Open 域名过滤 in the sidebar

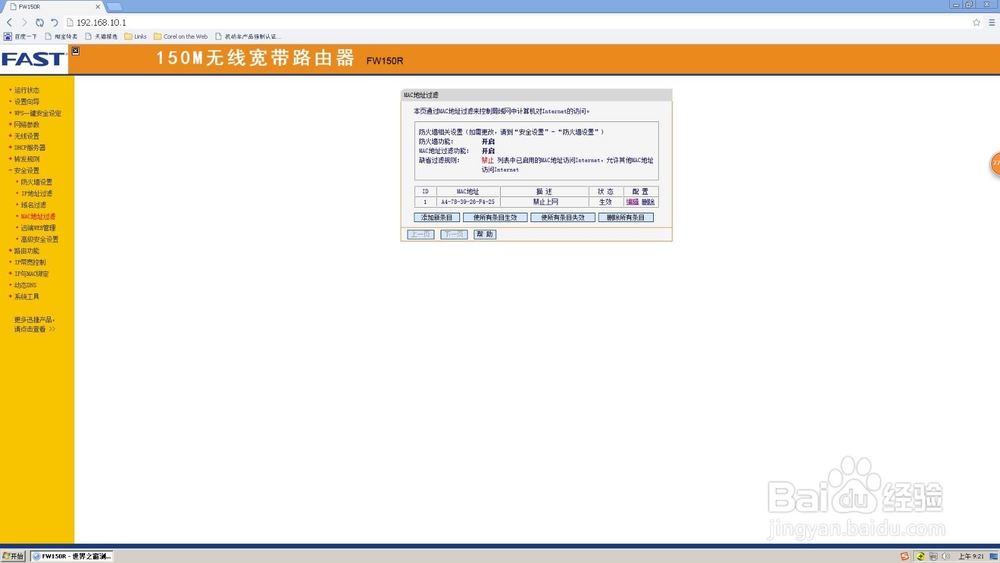pyautogui.click(x=33, y=205)
